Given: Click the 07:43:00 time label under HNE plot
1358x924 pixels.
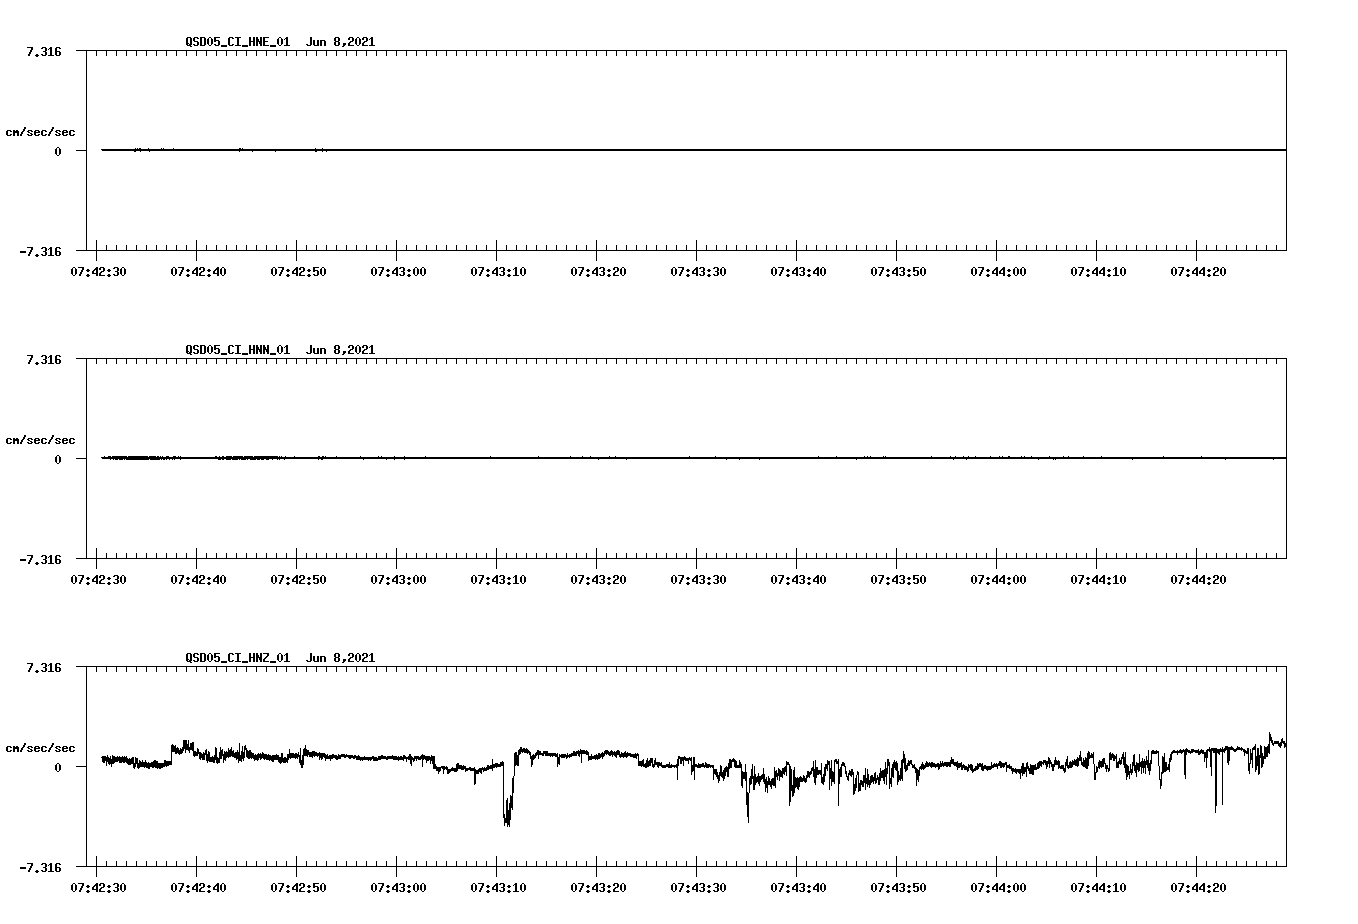Looking at the screenshot, I should click(398, 271).
